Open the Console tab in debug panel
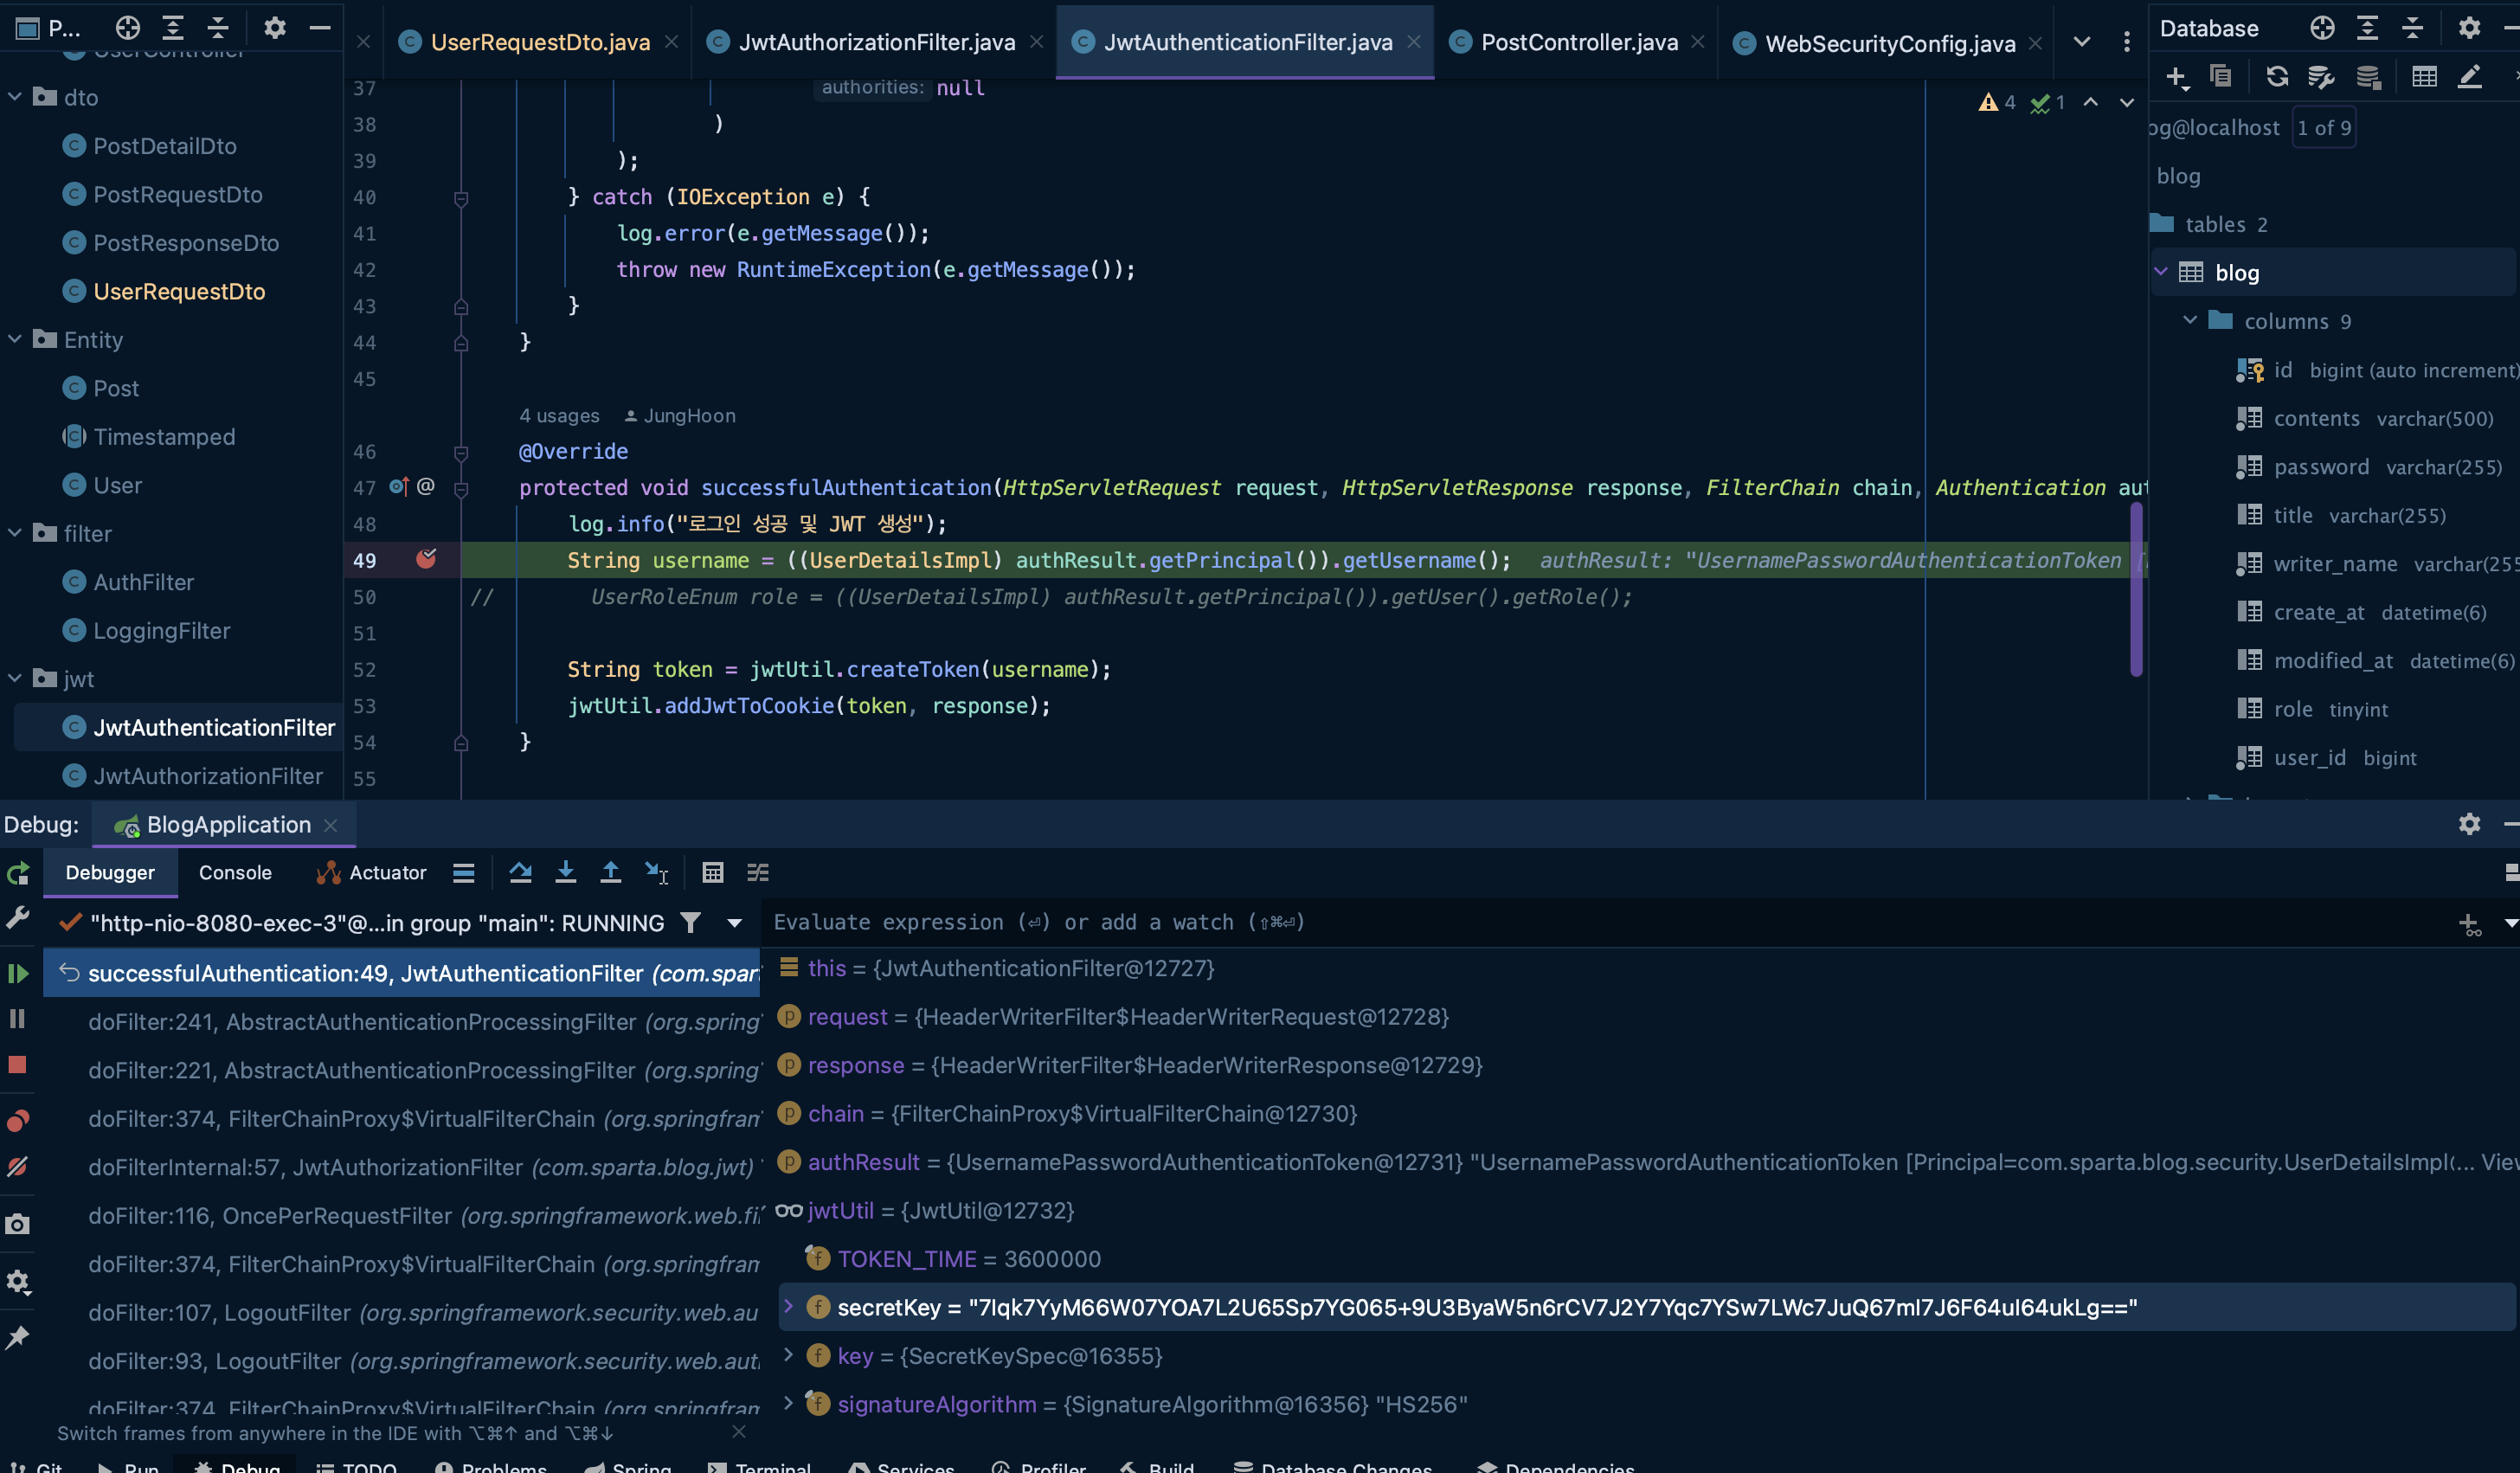This screenshot has height=1473, width=2520. point(235,873)
